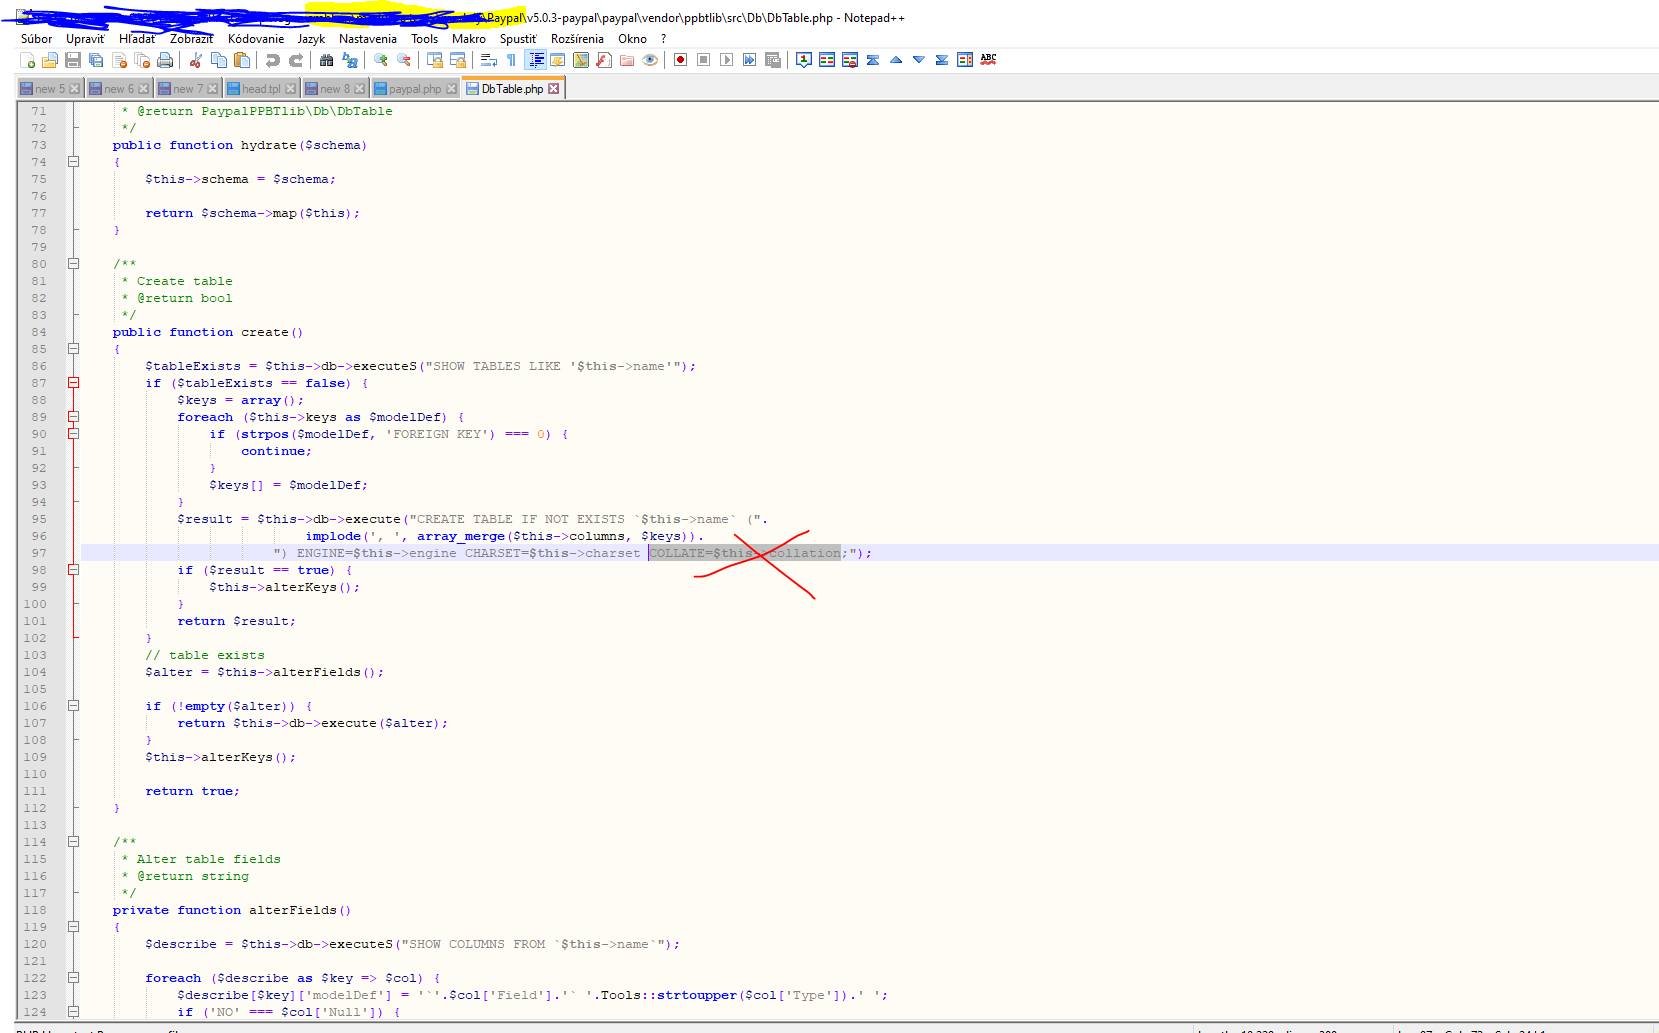This screenshot has width=1659, height=1033.
Task: Open the Rozšírenia menu
Action: [x=577, y=39]
